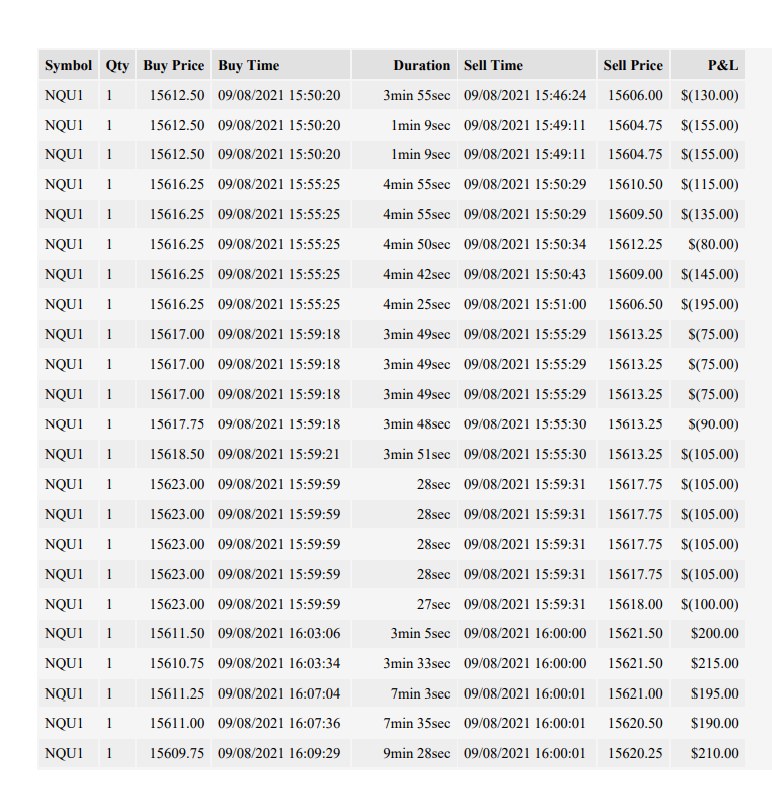
Task: Click the Sell Time column header
Action: pyautogui.click(x=527, y=65)
